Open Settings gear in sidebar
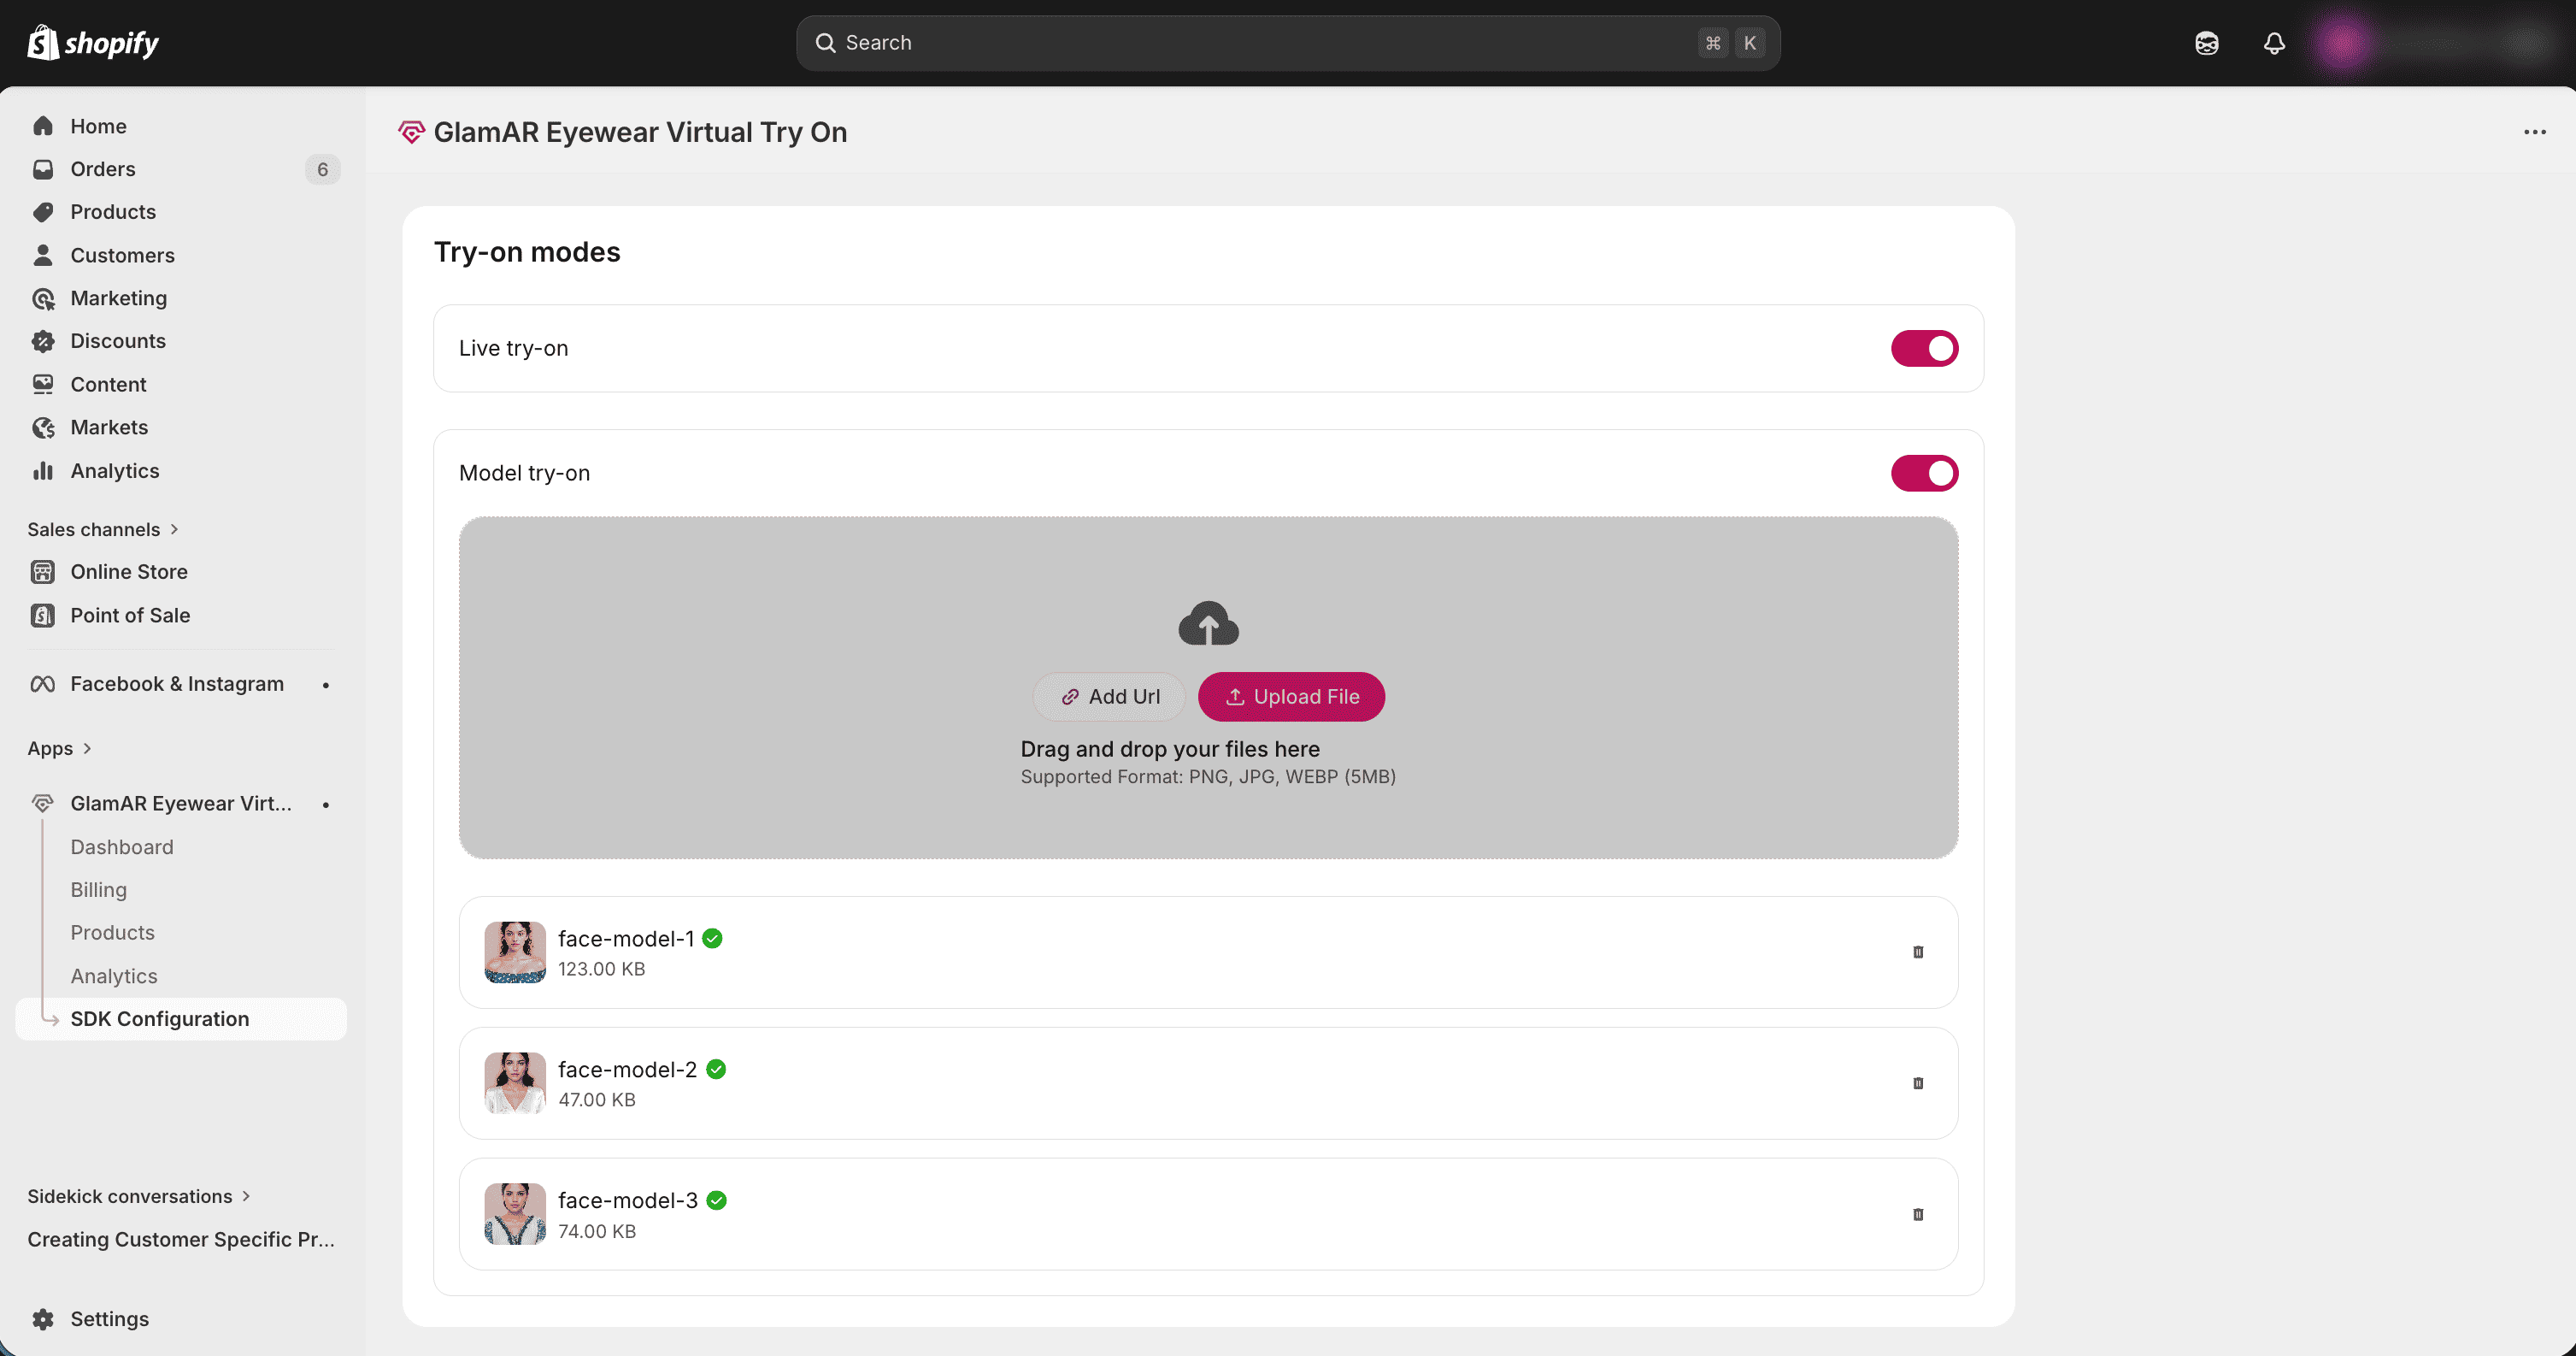Viewport: 2576px width, 1356px height. tap(43, 1318)
